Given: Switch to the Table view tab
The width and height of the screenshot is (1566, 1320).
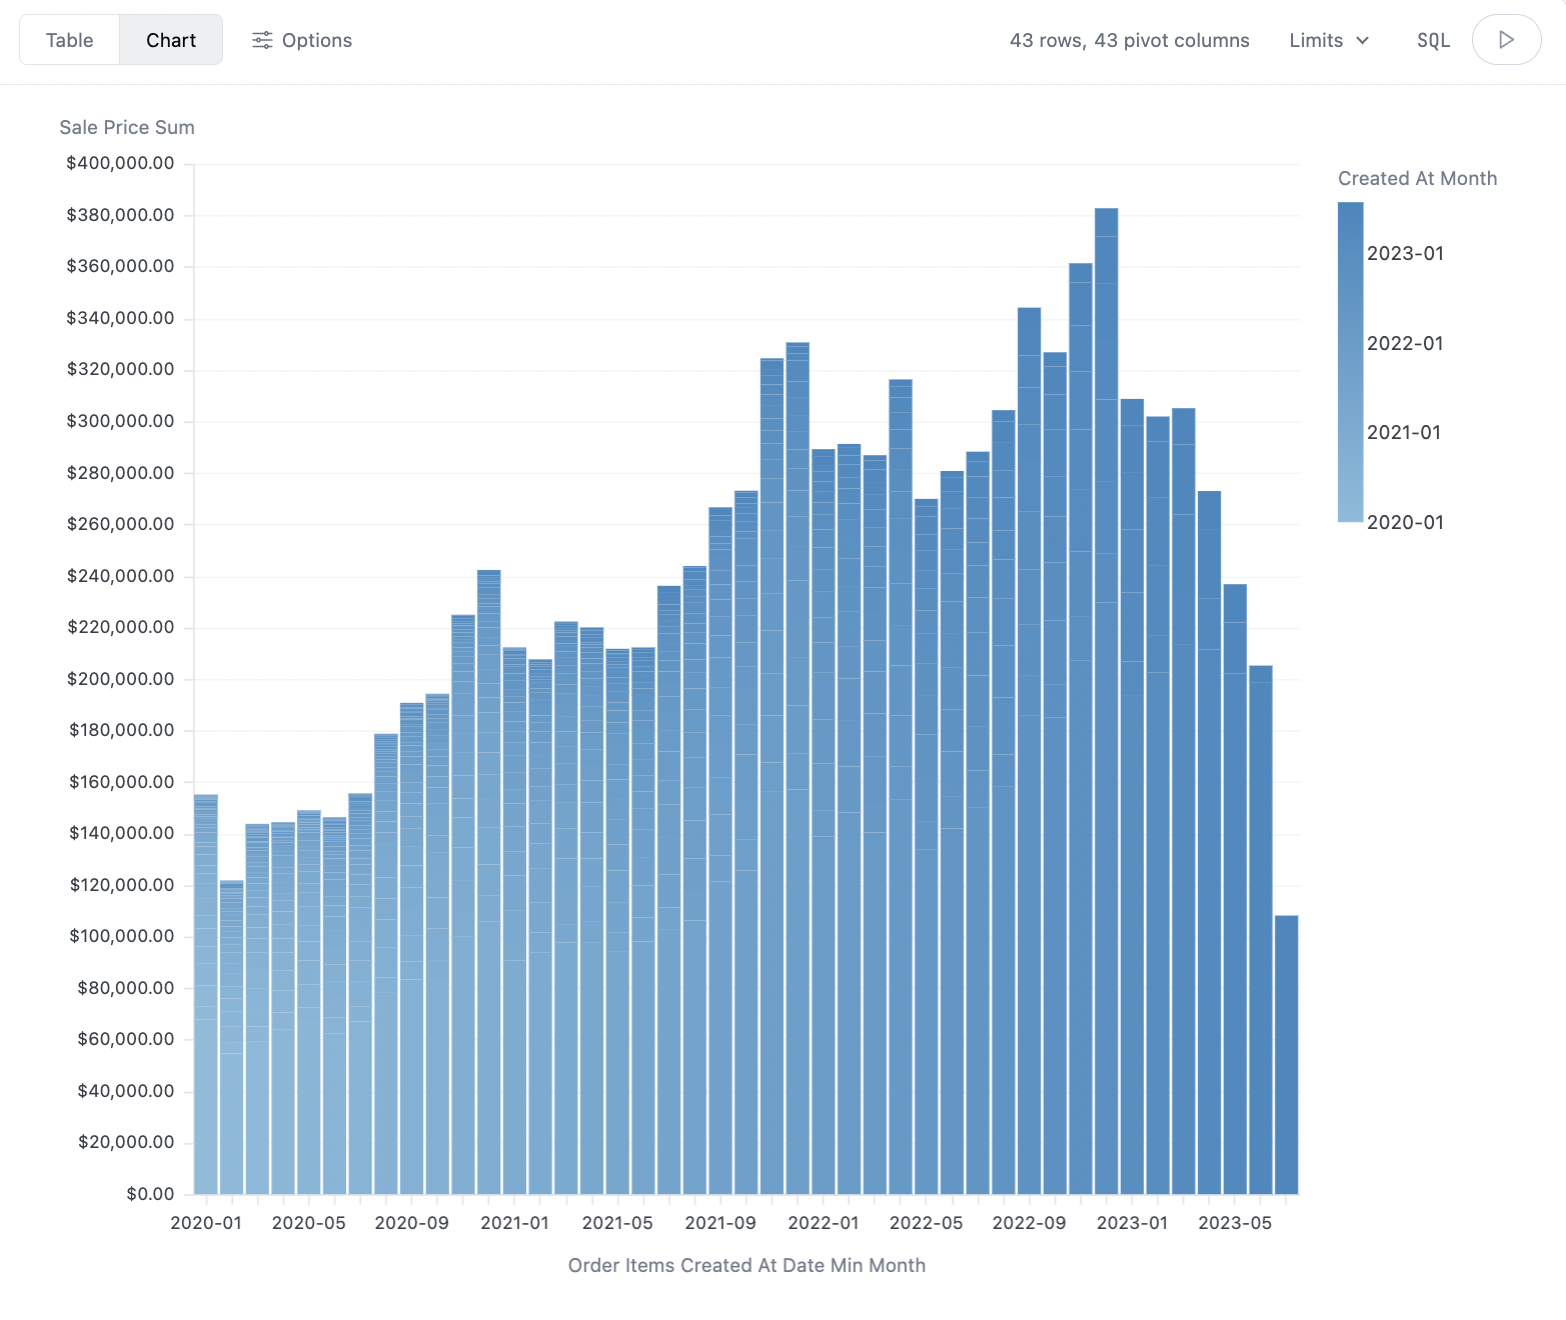Looking at the screenshot, I should [x=69, y=40].
